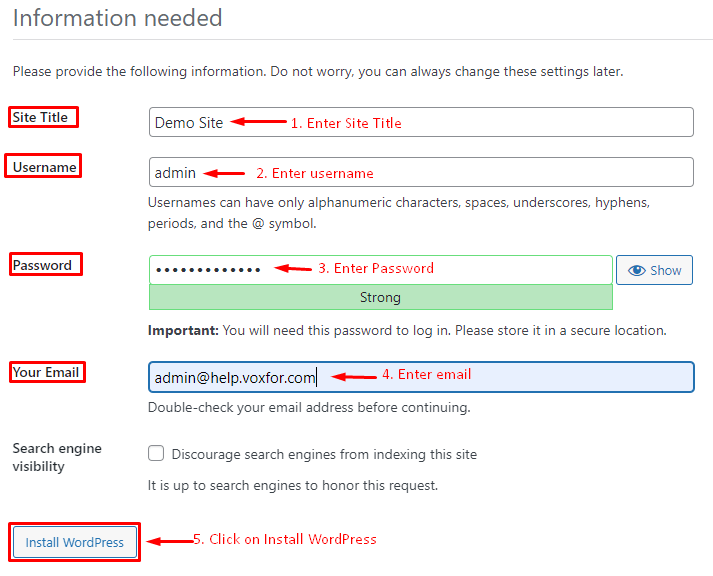Click 'Please provide the following information' text
Image resolution: width=713 pixels, height=576 pixels.
[x=318, y=71]
